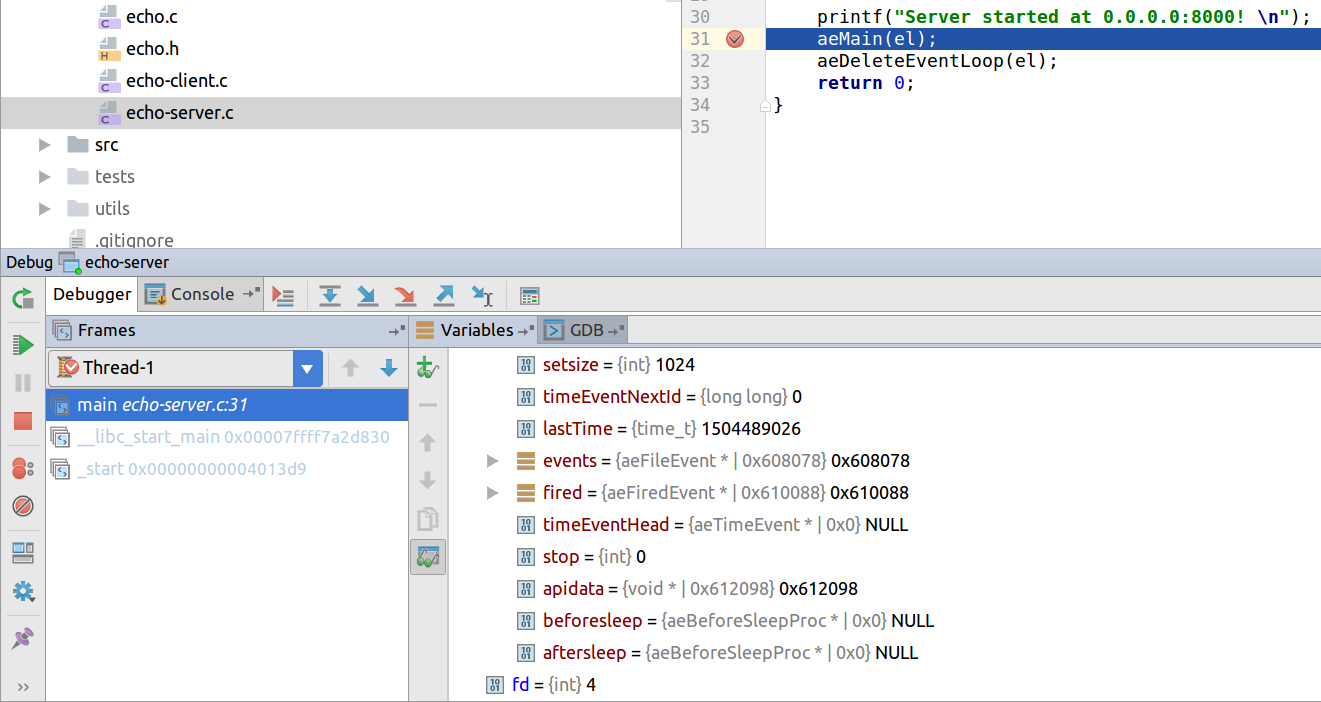Image resolution: width=1321 pixels, height=702 pixels.
Task: Toggle show watches in variables
Action: (428, 557)
